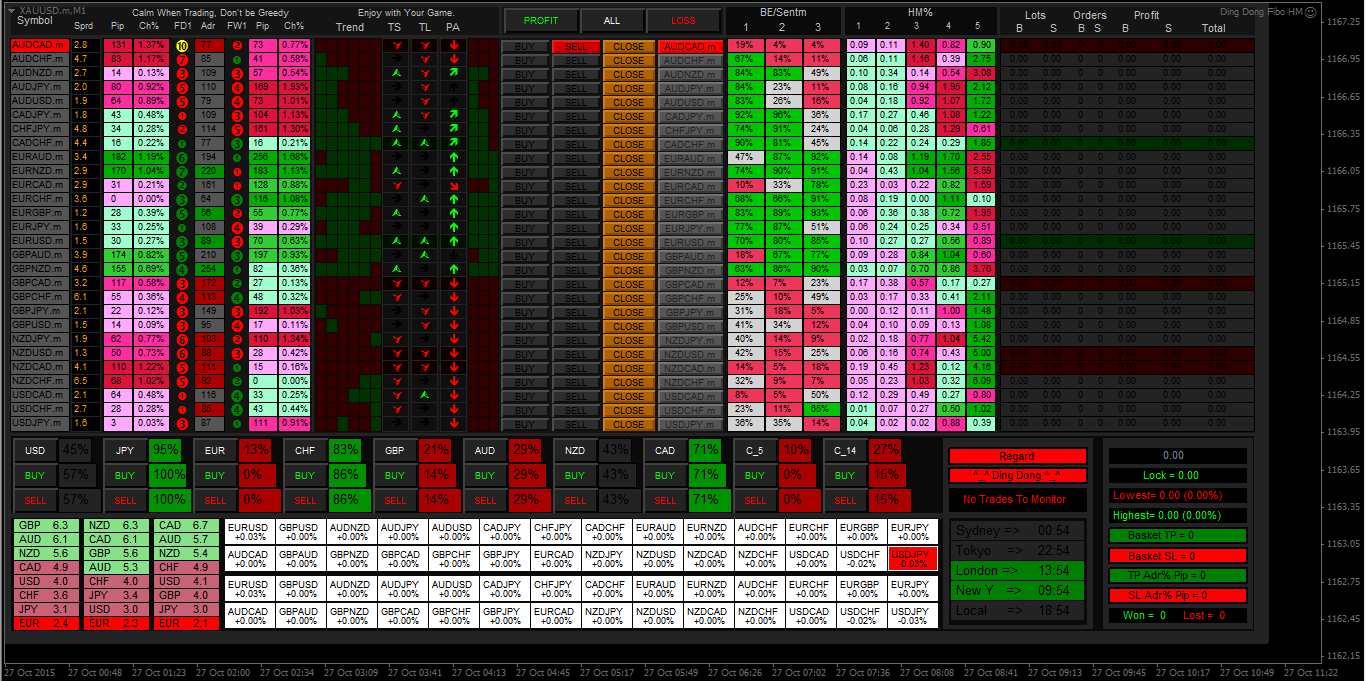This screenshot has width=1366, height=681.
Task: Click the green TL arrow in the CADCHF.m row
Action: [x=425, y=143]
